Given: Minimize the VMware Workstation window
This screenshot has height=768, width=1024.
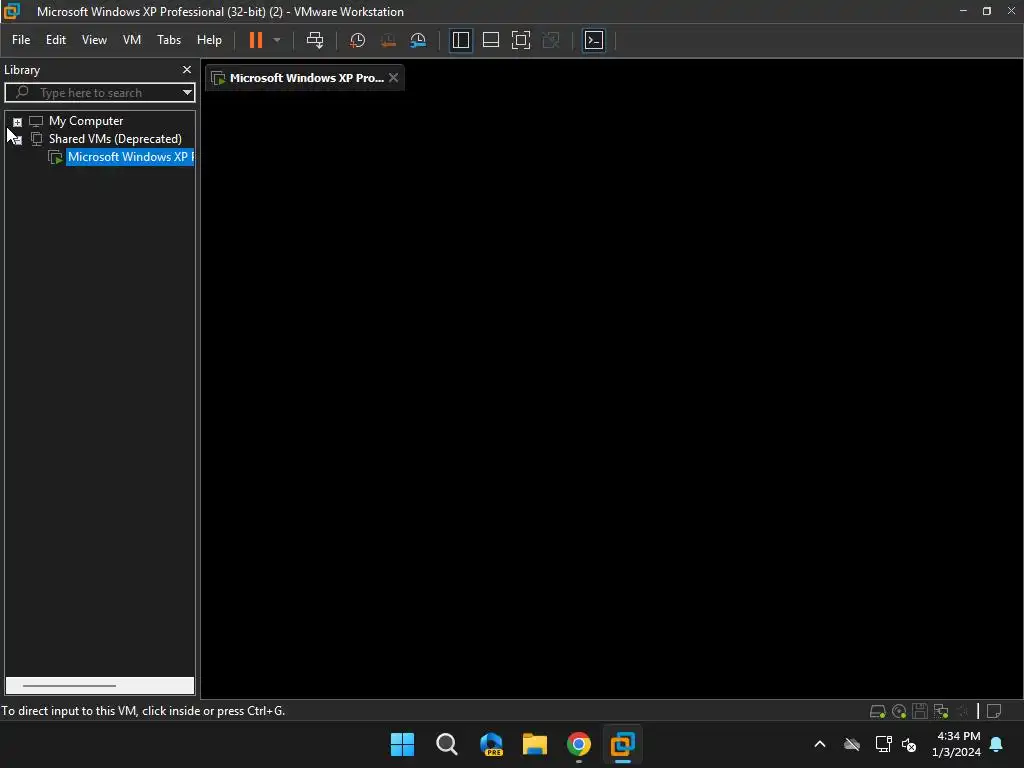Looking at the screenshot, I should (963, 11).
